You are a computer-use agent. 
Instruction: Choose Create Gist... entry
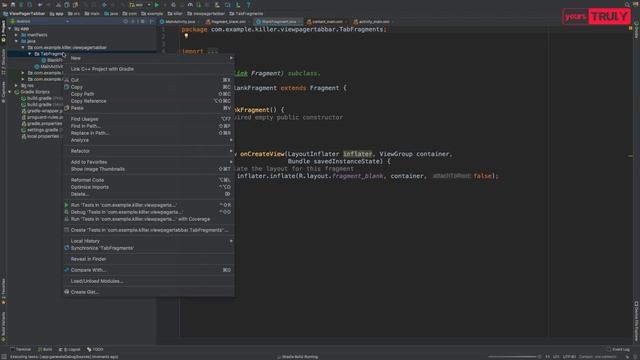pos(149,292)
